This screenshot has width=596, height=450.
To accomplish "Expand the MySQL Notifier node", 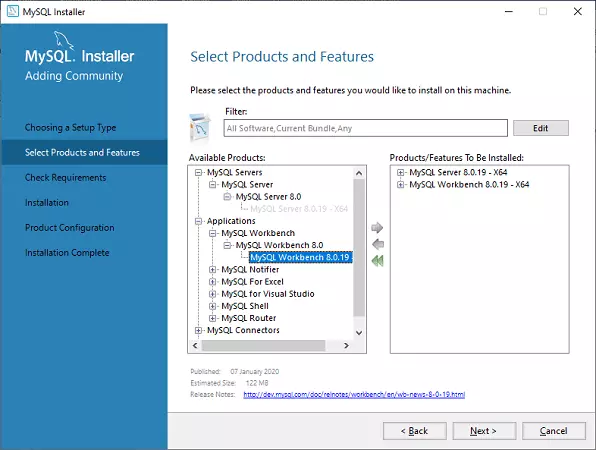I will tap(212, 269).
